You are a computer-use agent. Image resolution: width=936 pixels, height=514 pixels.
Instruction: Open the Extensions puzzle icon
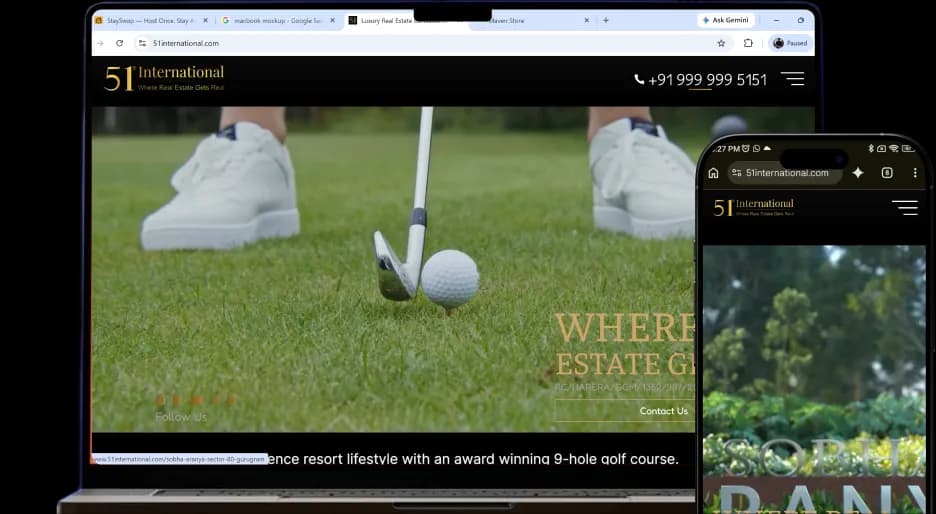[x=748, y=43]
